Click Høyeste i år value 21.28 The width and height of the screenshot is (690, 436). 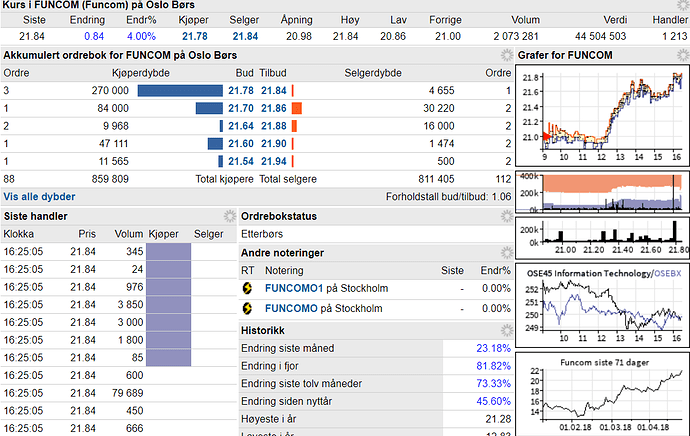pos(498,419)
